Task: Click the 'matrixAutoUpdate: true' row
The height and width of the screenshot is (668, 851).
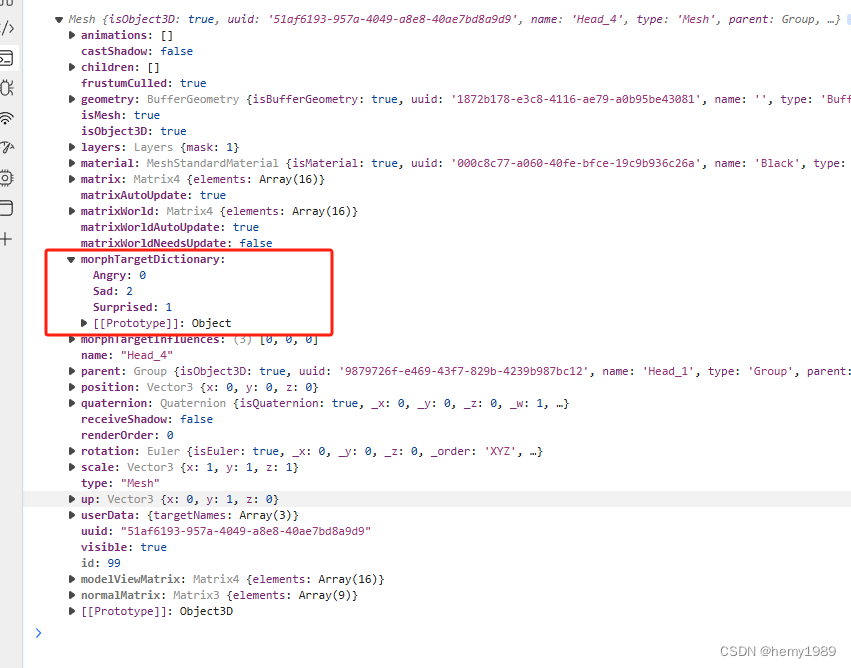Action: 153,195
